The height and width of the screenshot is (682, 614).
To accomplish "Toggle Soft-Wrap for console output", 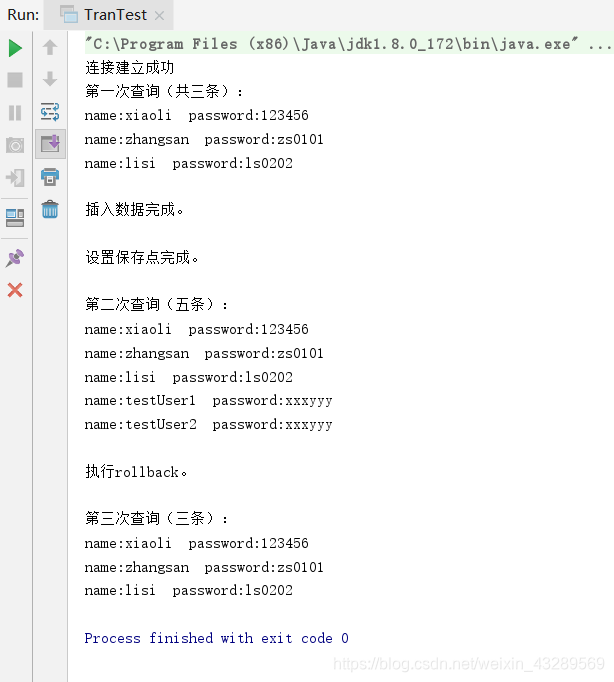I will 50,112.
